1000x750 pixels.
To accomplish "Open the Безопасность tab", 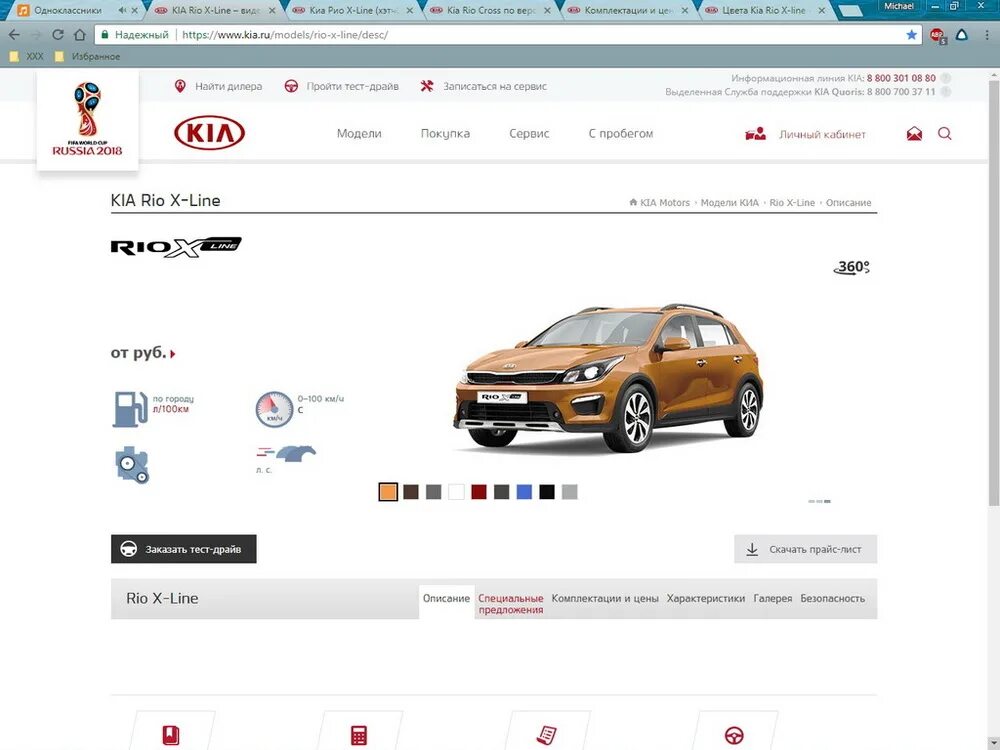I will click(832, 598).
